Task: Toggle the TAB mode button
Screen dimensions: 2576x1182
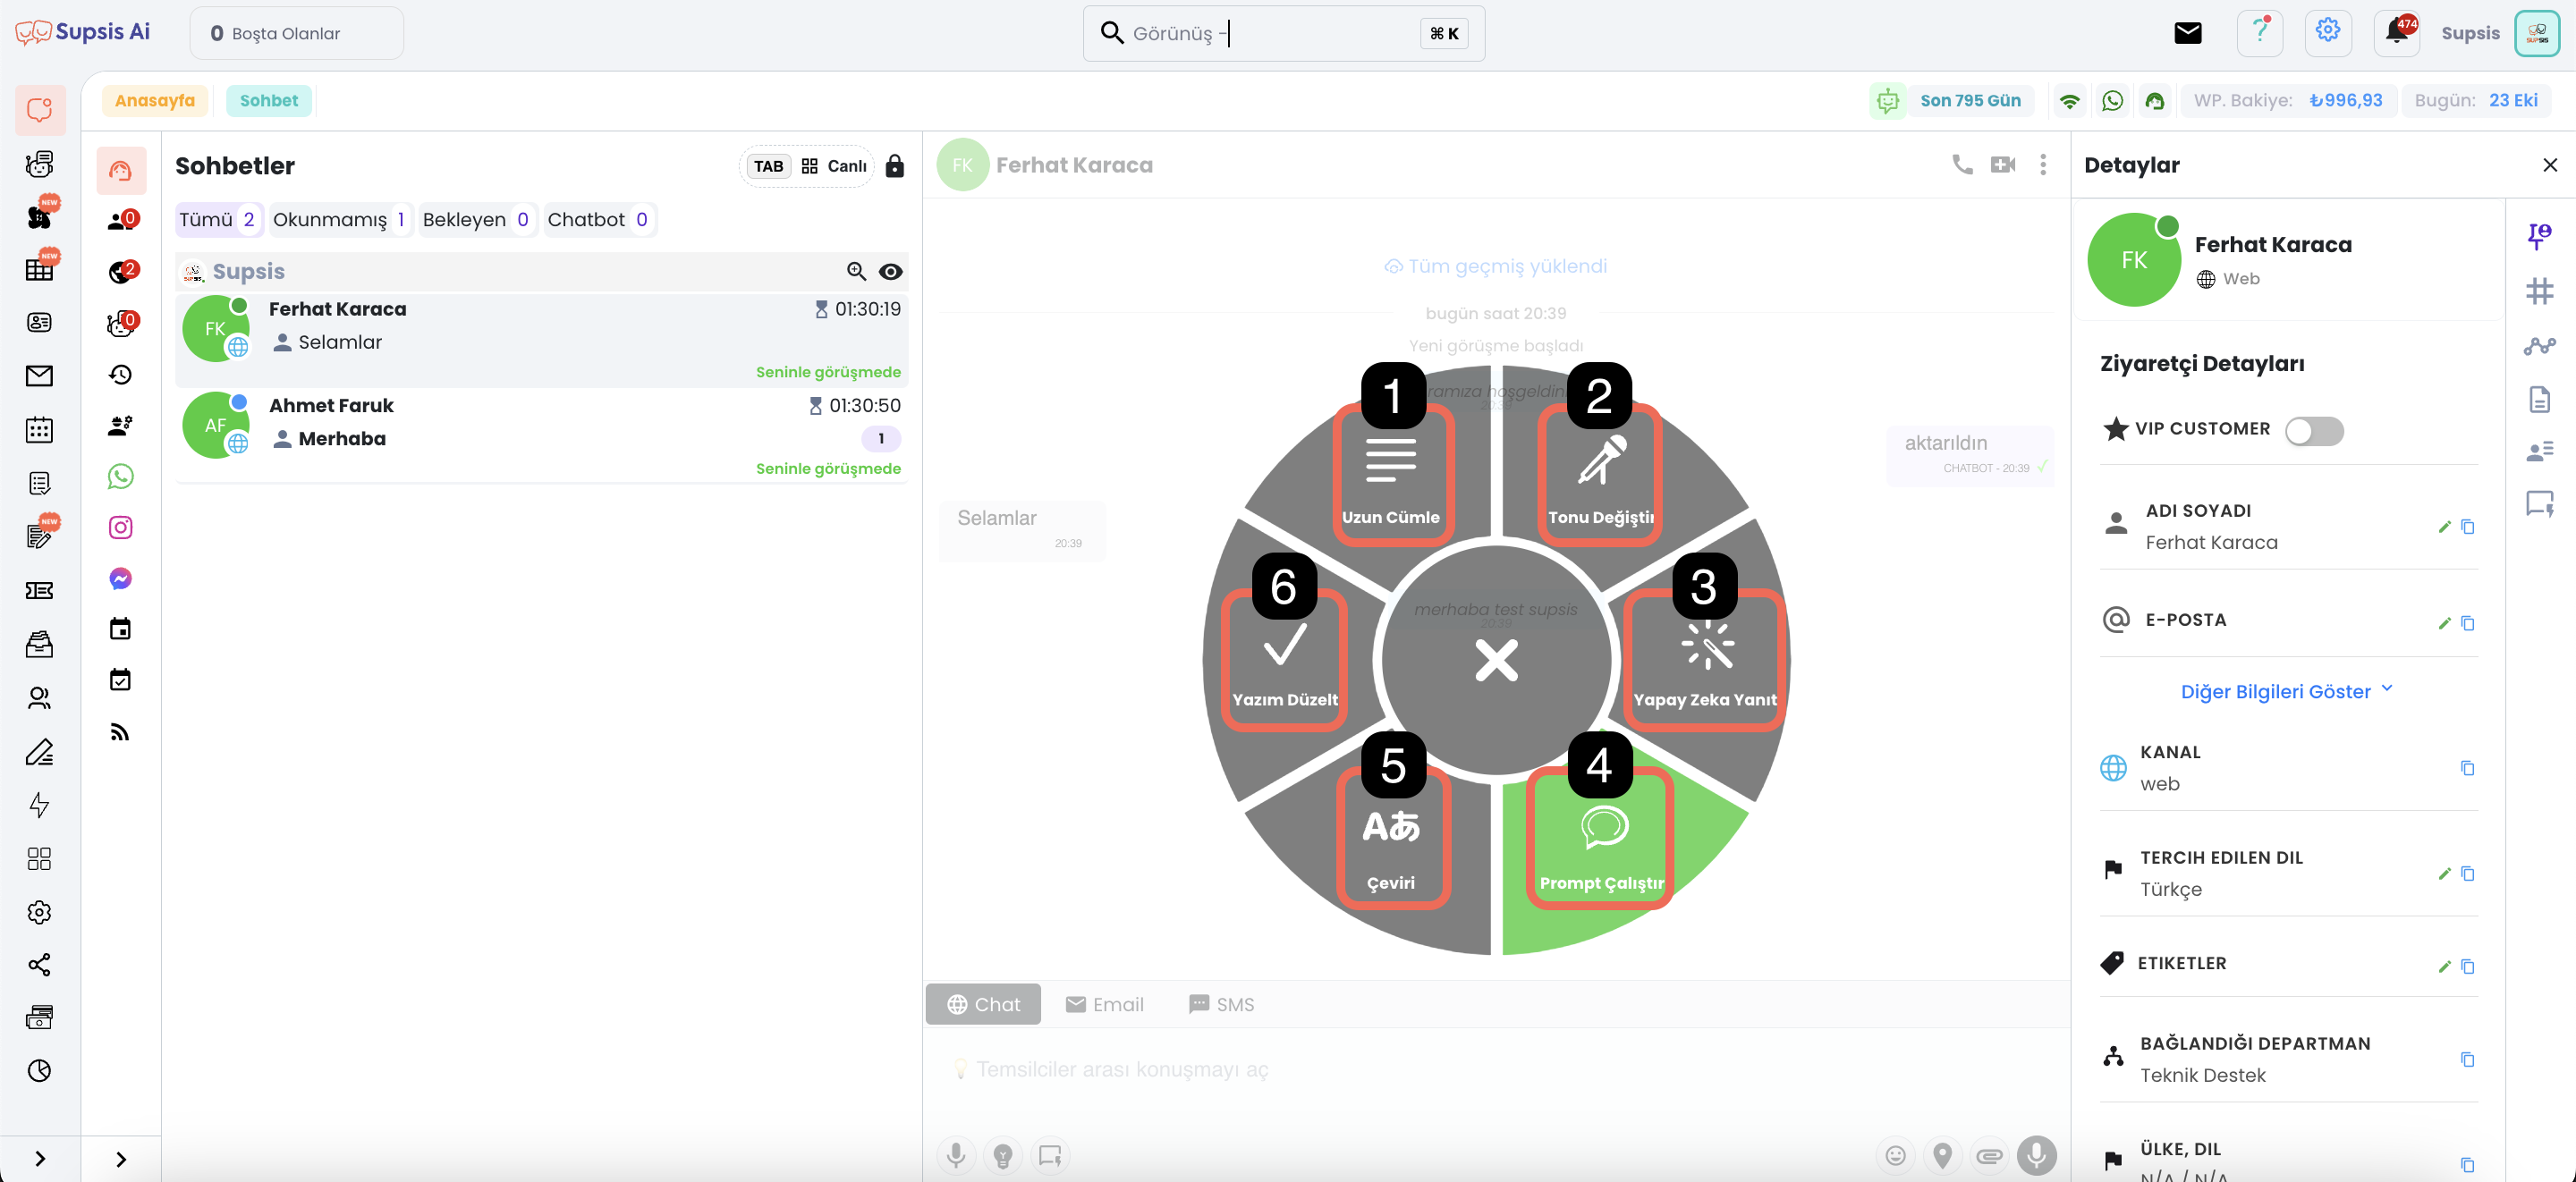Action: point(768,166)
